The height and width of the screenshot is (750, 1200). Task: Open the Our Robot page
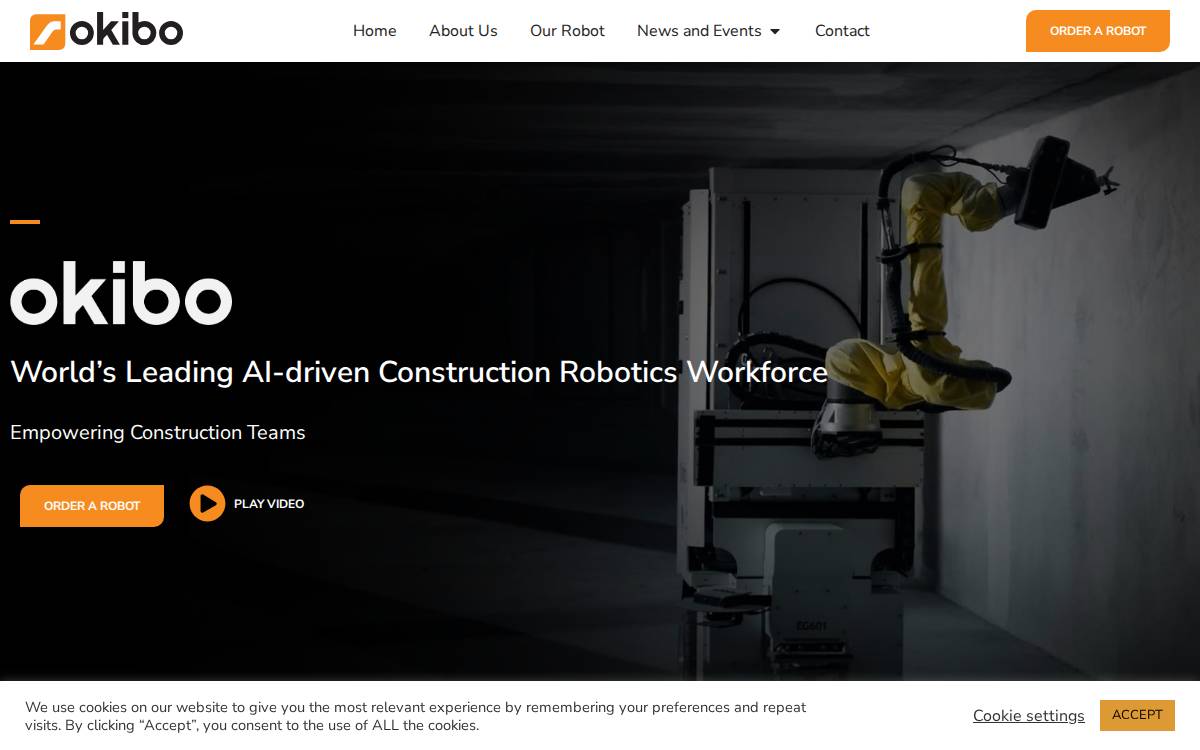click(567, 31)
